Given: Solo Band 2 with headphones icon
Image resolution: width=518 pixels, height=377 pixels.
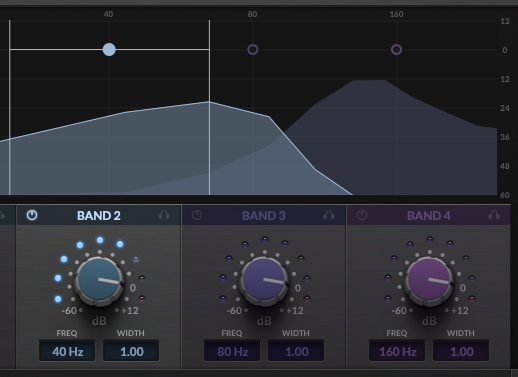Looking at the screenshot, I should click(164, 215).
